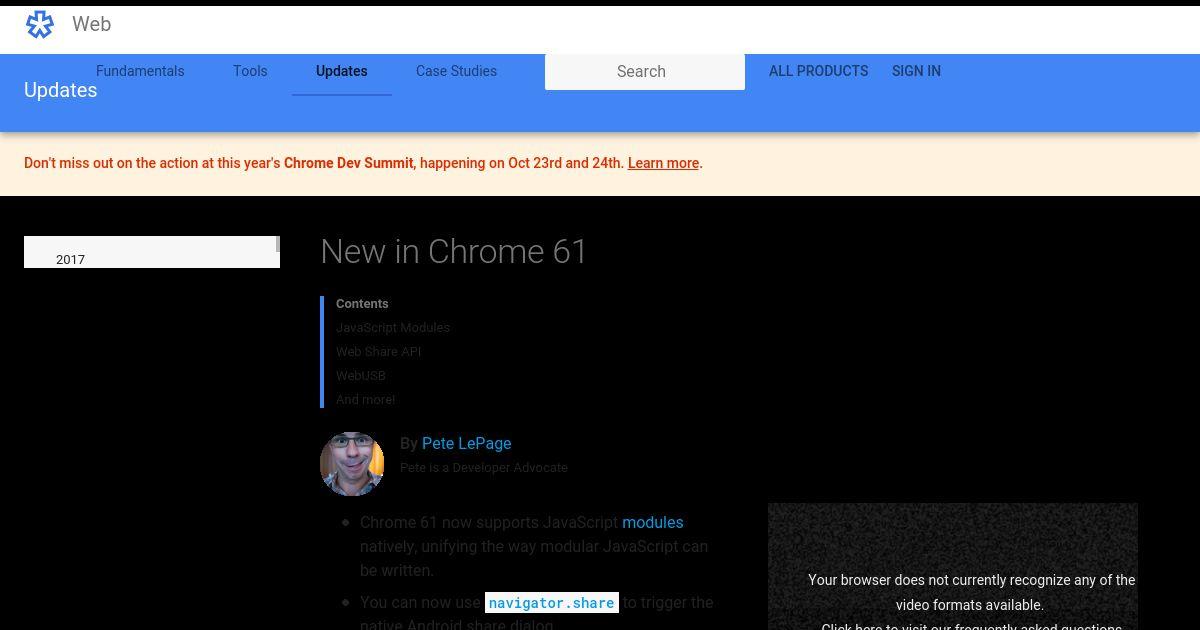Select the 2017 sidebar entry
Image resolution: width=1200 pixels, height=630 pixels.
coord(70,259)
